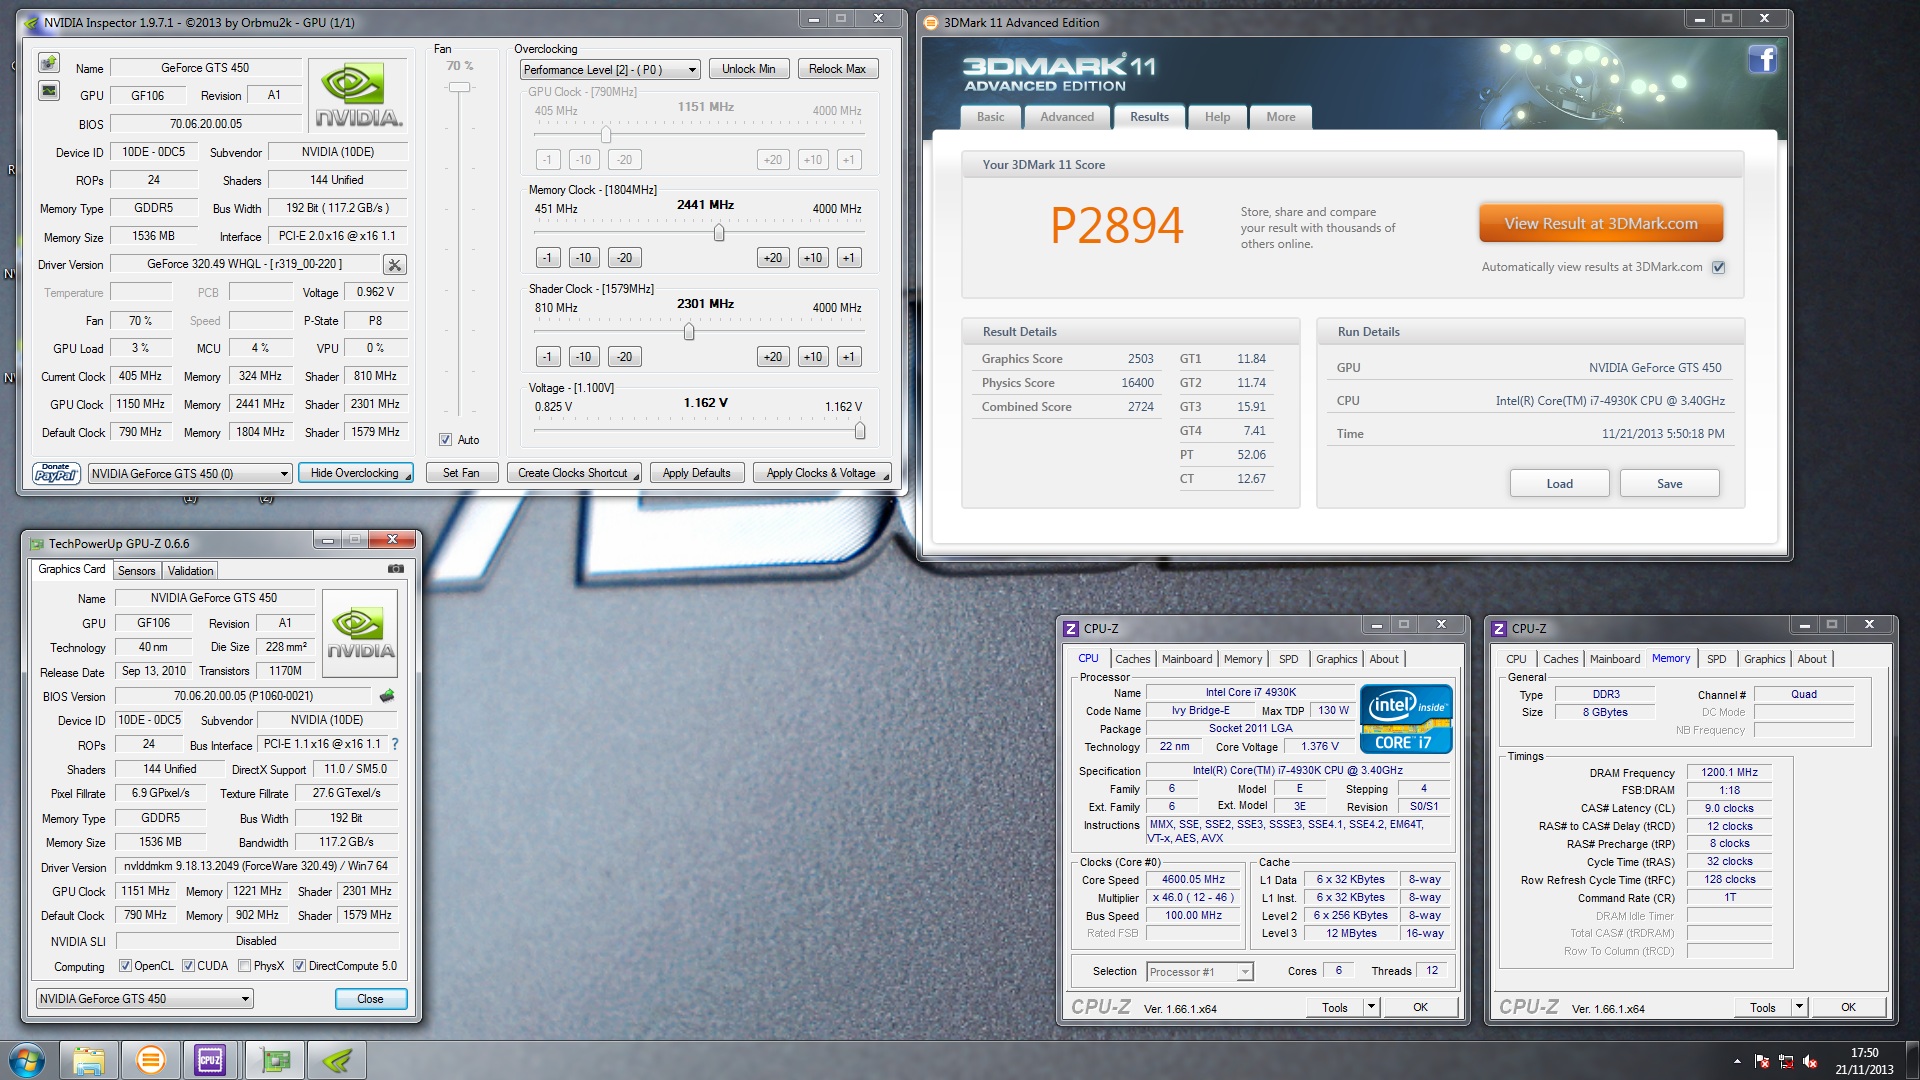Adjust the Shader Clock slider handle
The height and width of the screenshot is (1080, 1920).
click(x=689, y=332)
